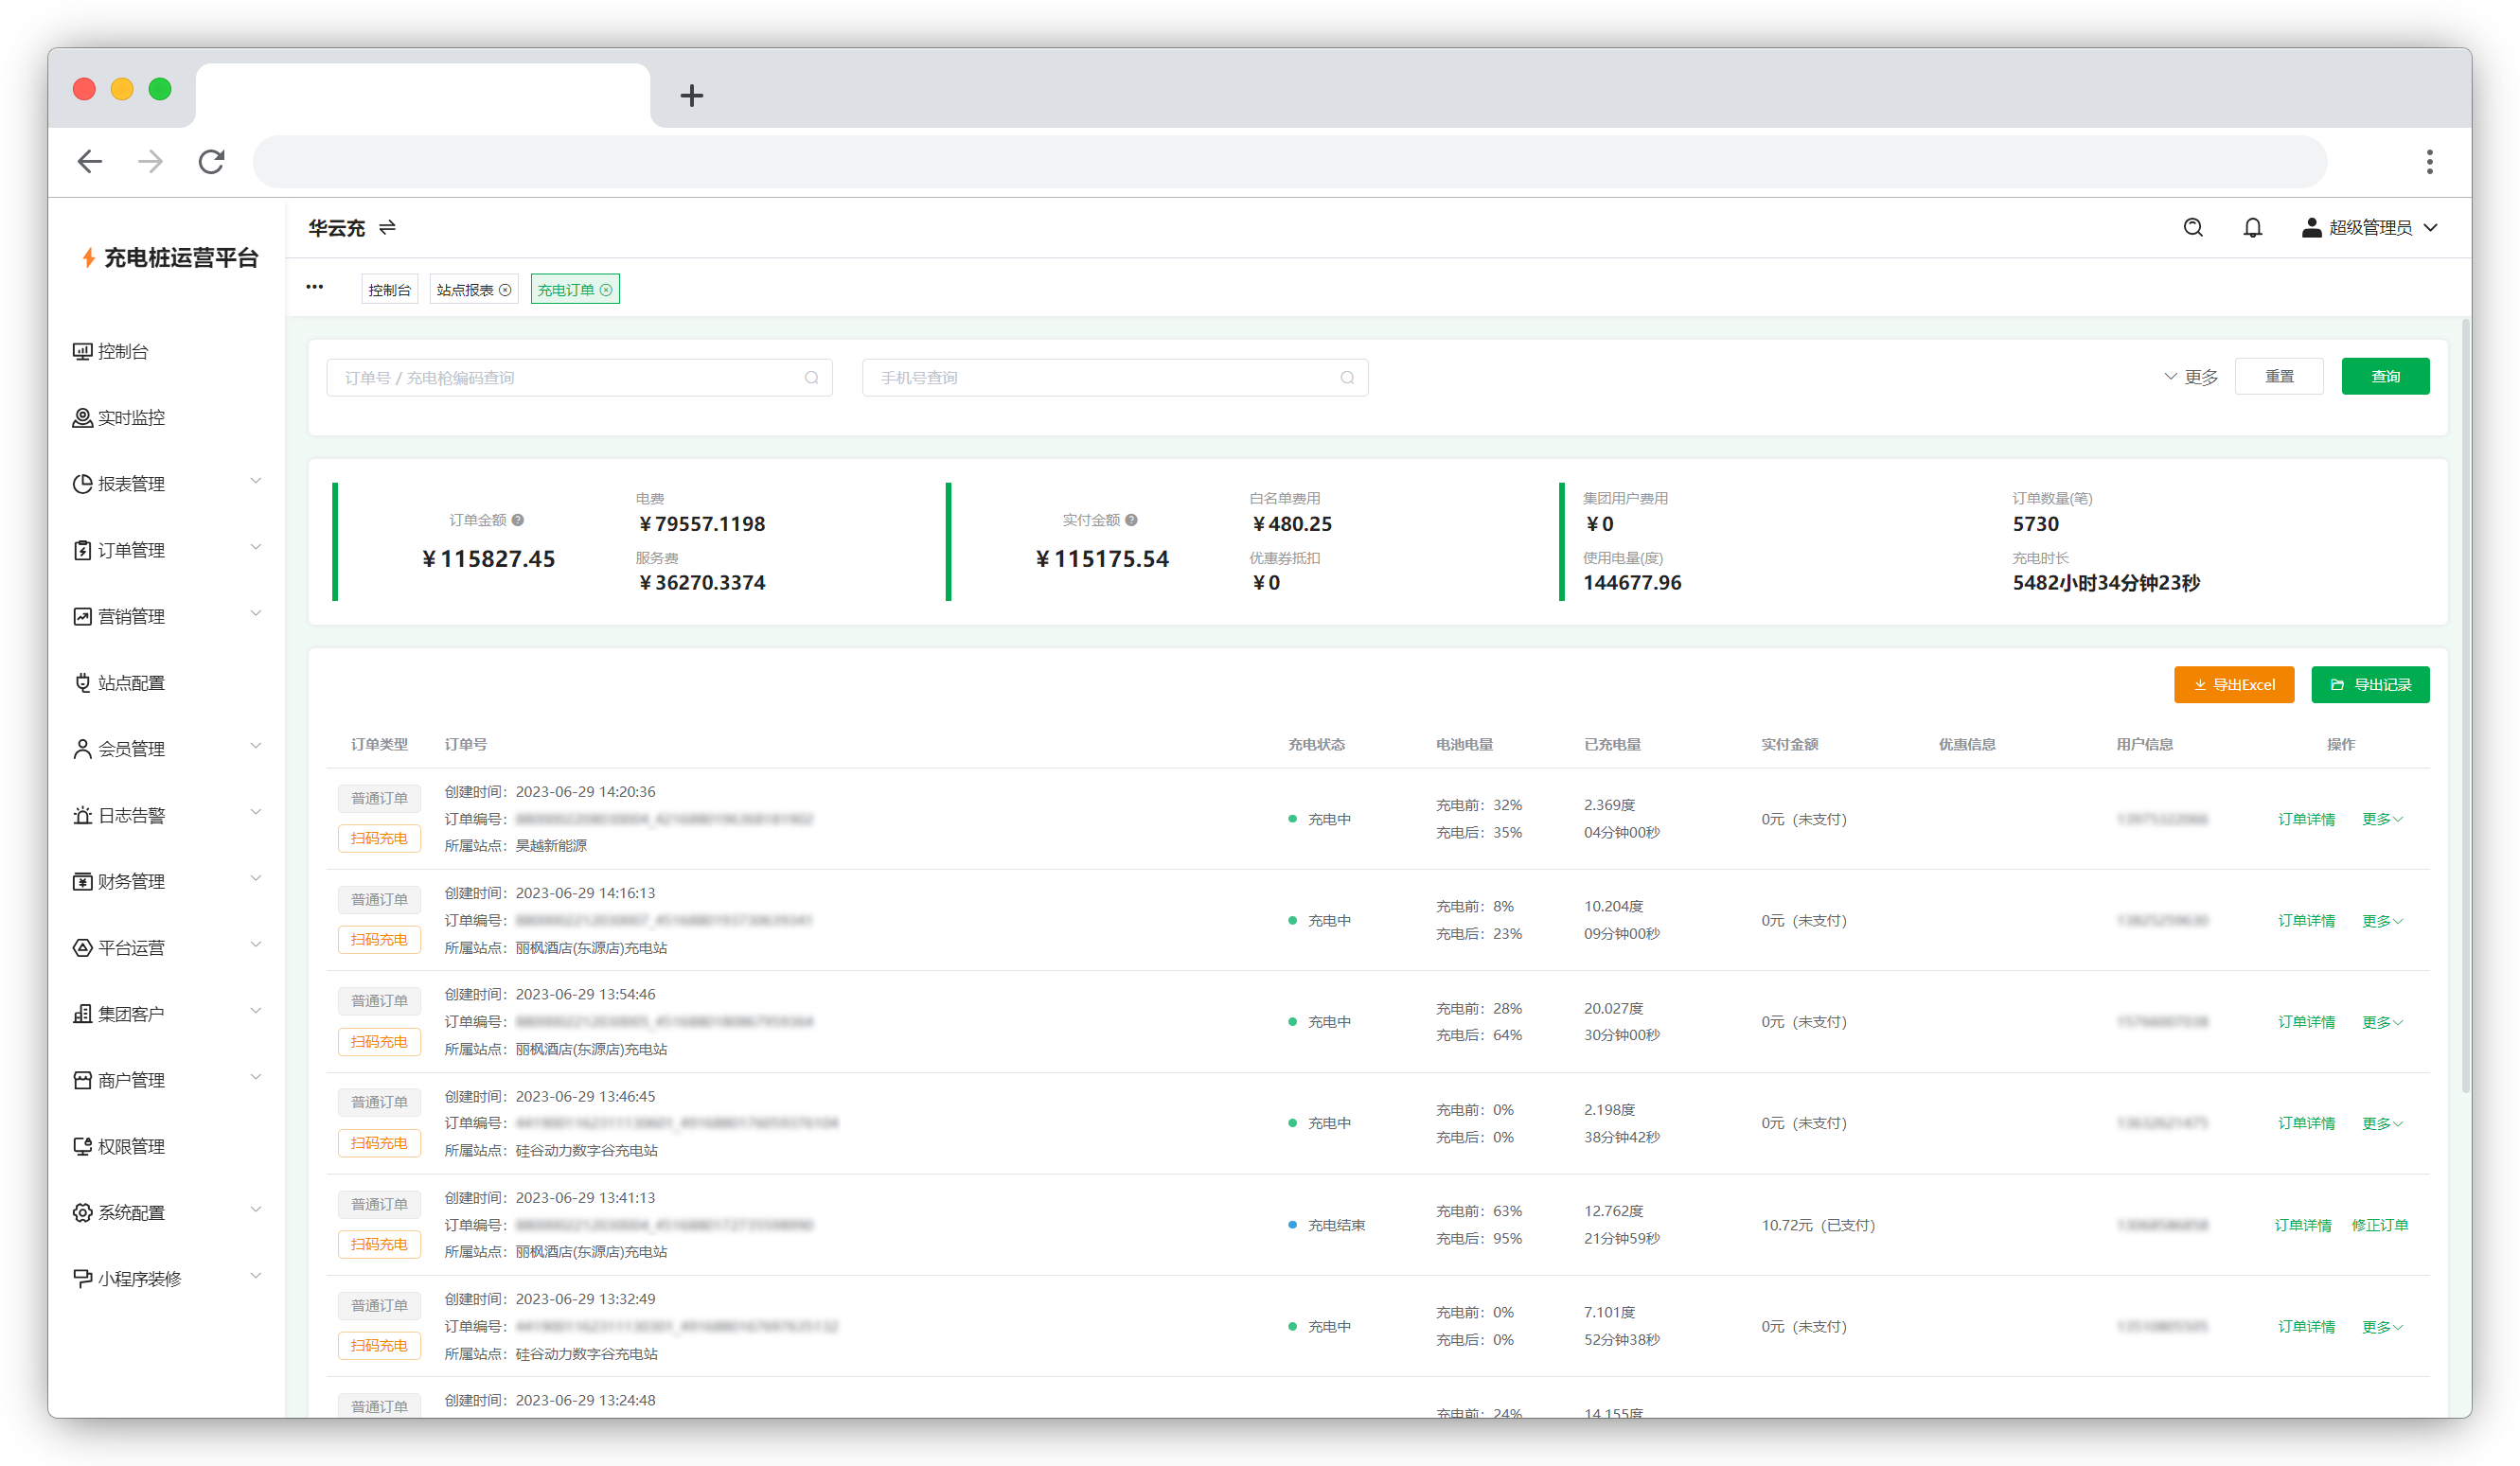Focus the 手机号查询 input field

1100,378
